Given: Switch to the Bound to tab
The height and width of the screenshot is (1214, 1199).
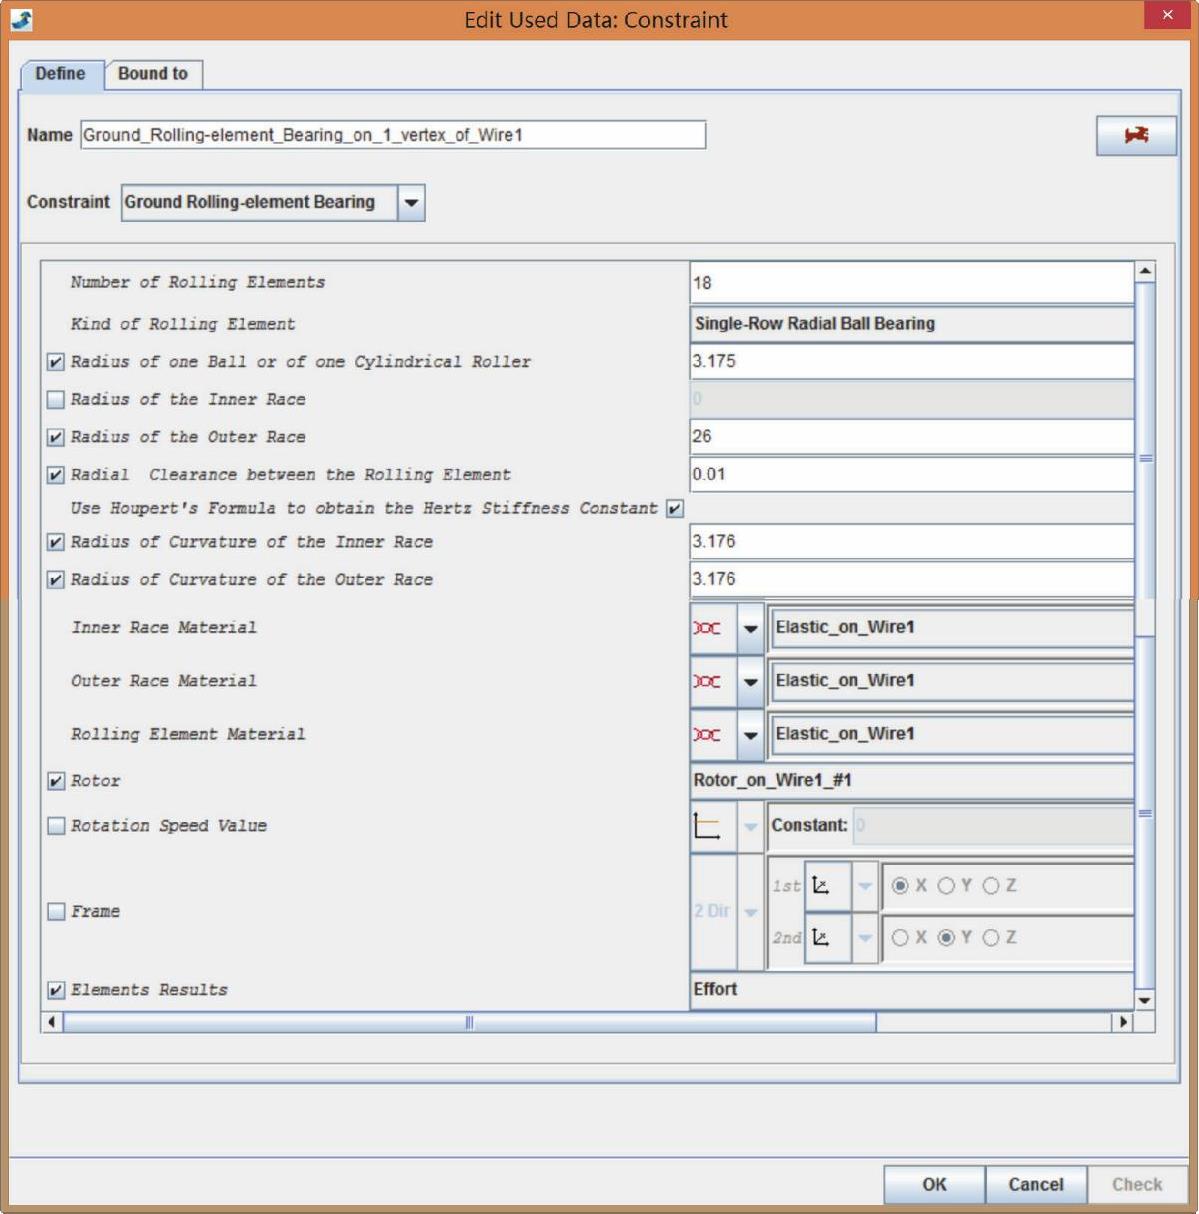Looking at the screenshot, I should 152,74.
